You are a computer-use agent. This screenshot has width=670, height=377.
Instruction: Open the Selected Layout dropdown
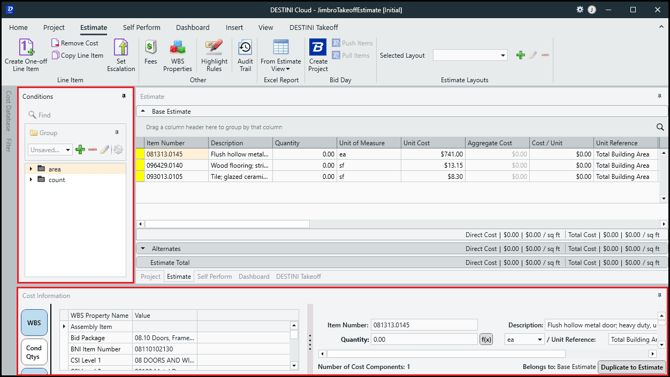(502, 56)
